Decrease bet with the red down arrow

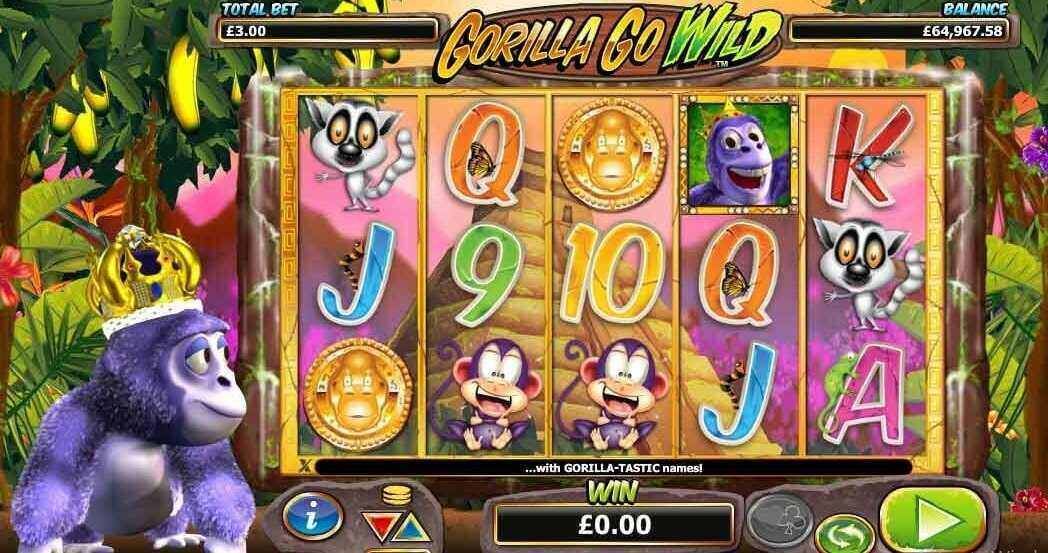[x=379, y=526]
